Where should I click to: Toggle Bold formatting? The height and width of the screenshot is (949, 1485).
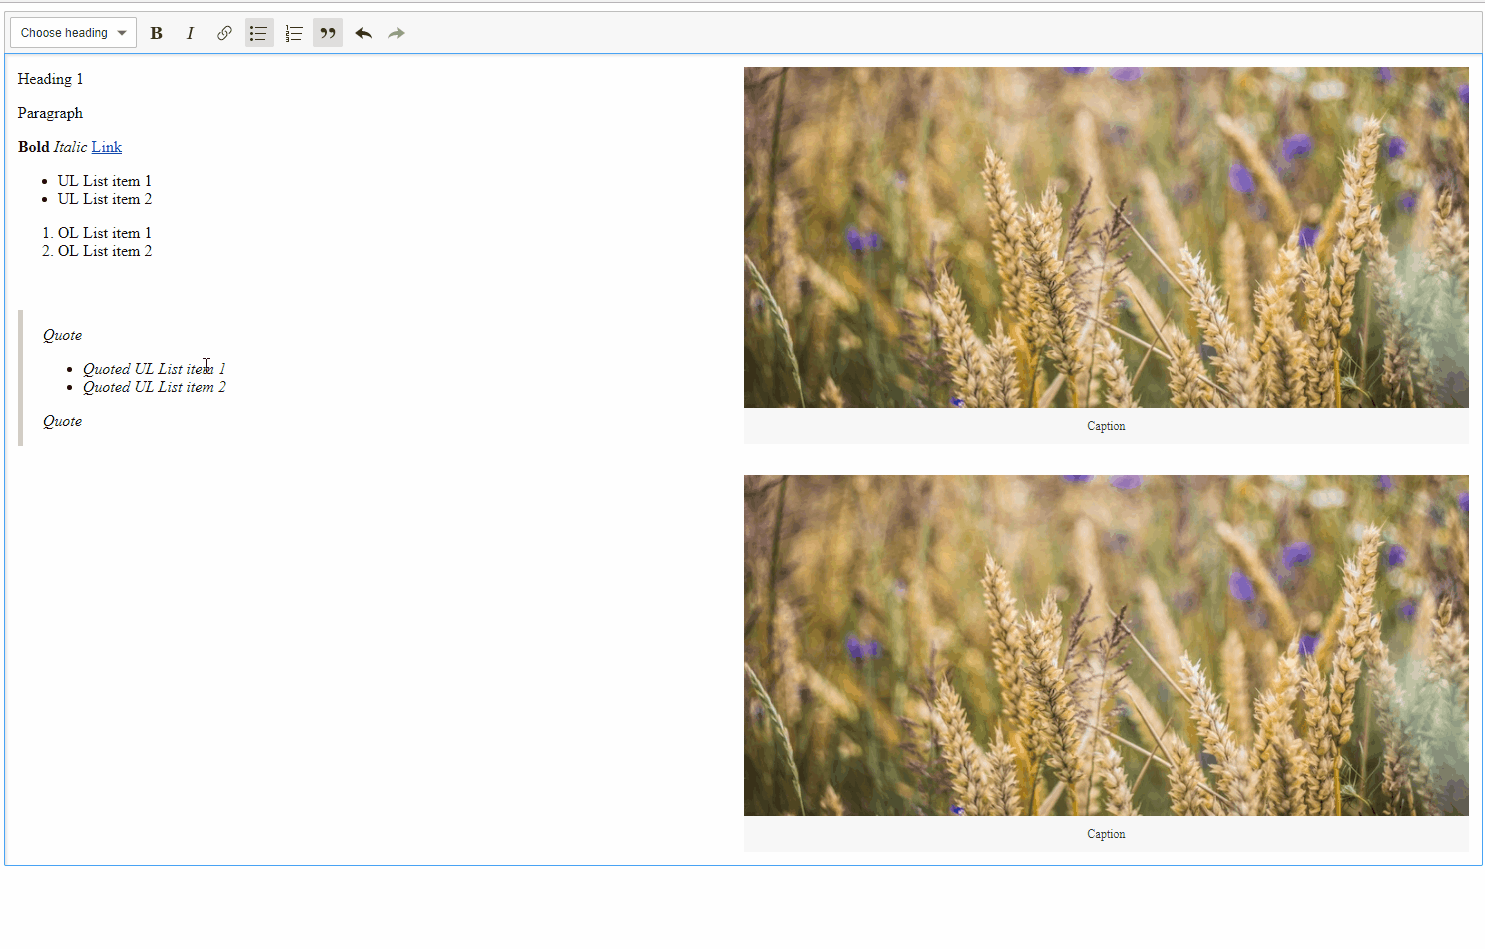(157, 33)
